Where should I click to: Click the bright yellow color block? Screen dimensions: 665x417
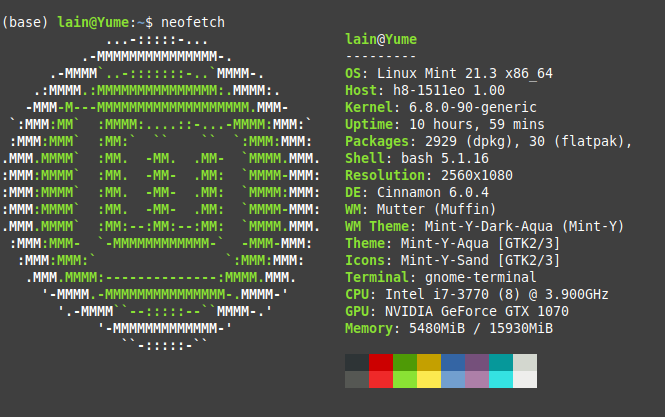(429, 380)
